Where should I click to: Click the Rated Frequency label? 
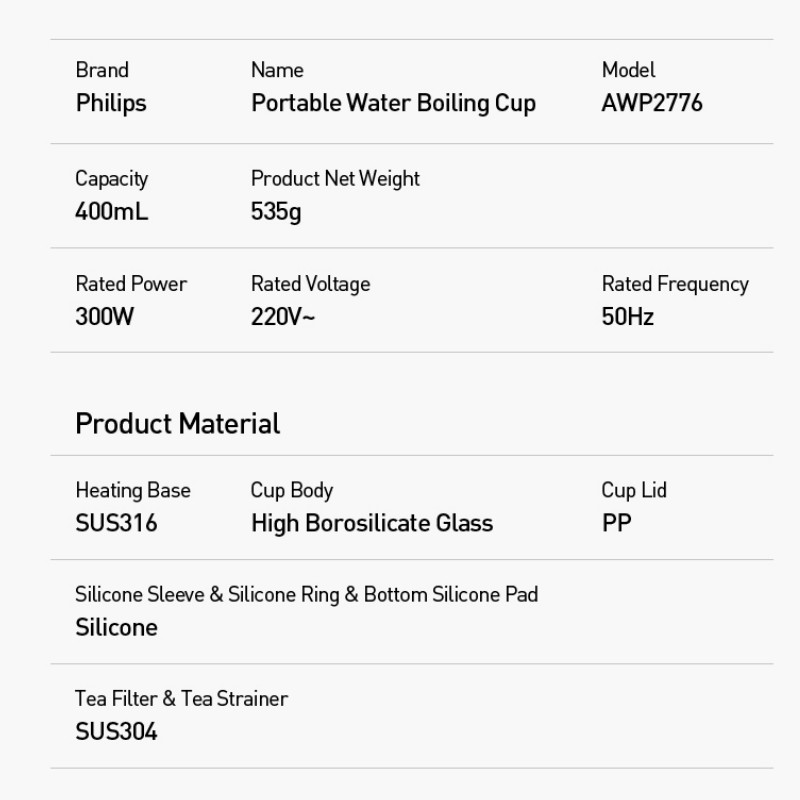click(675, 284)
